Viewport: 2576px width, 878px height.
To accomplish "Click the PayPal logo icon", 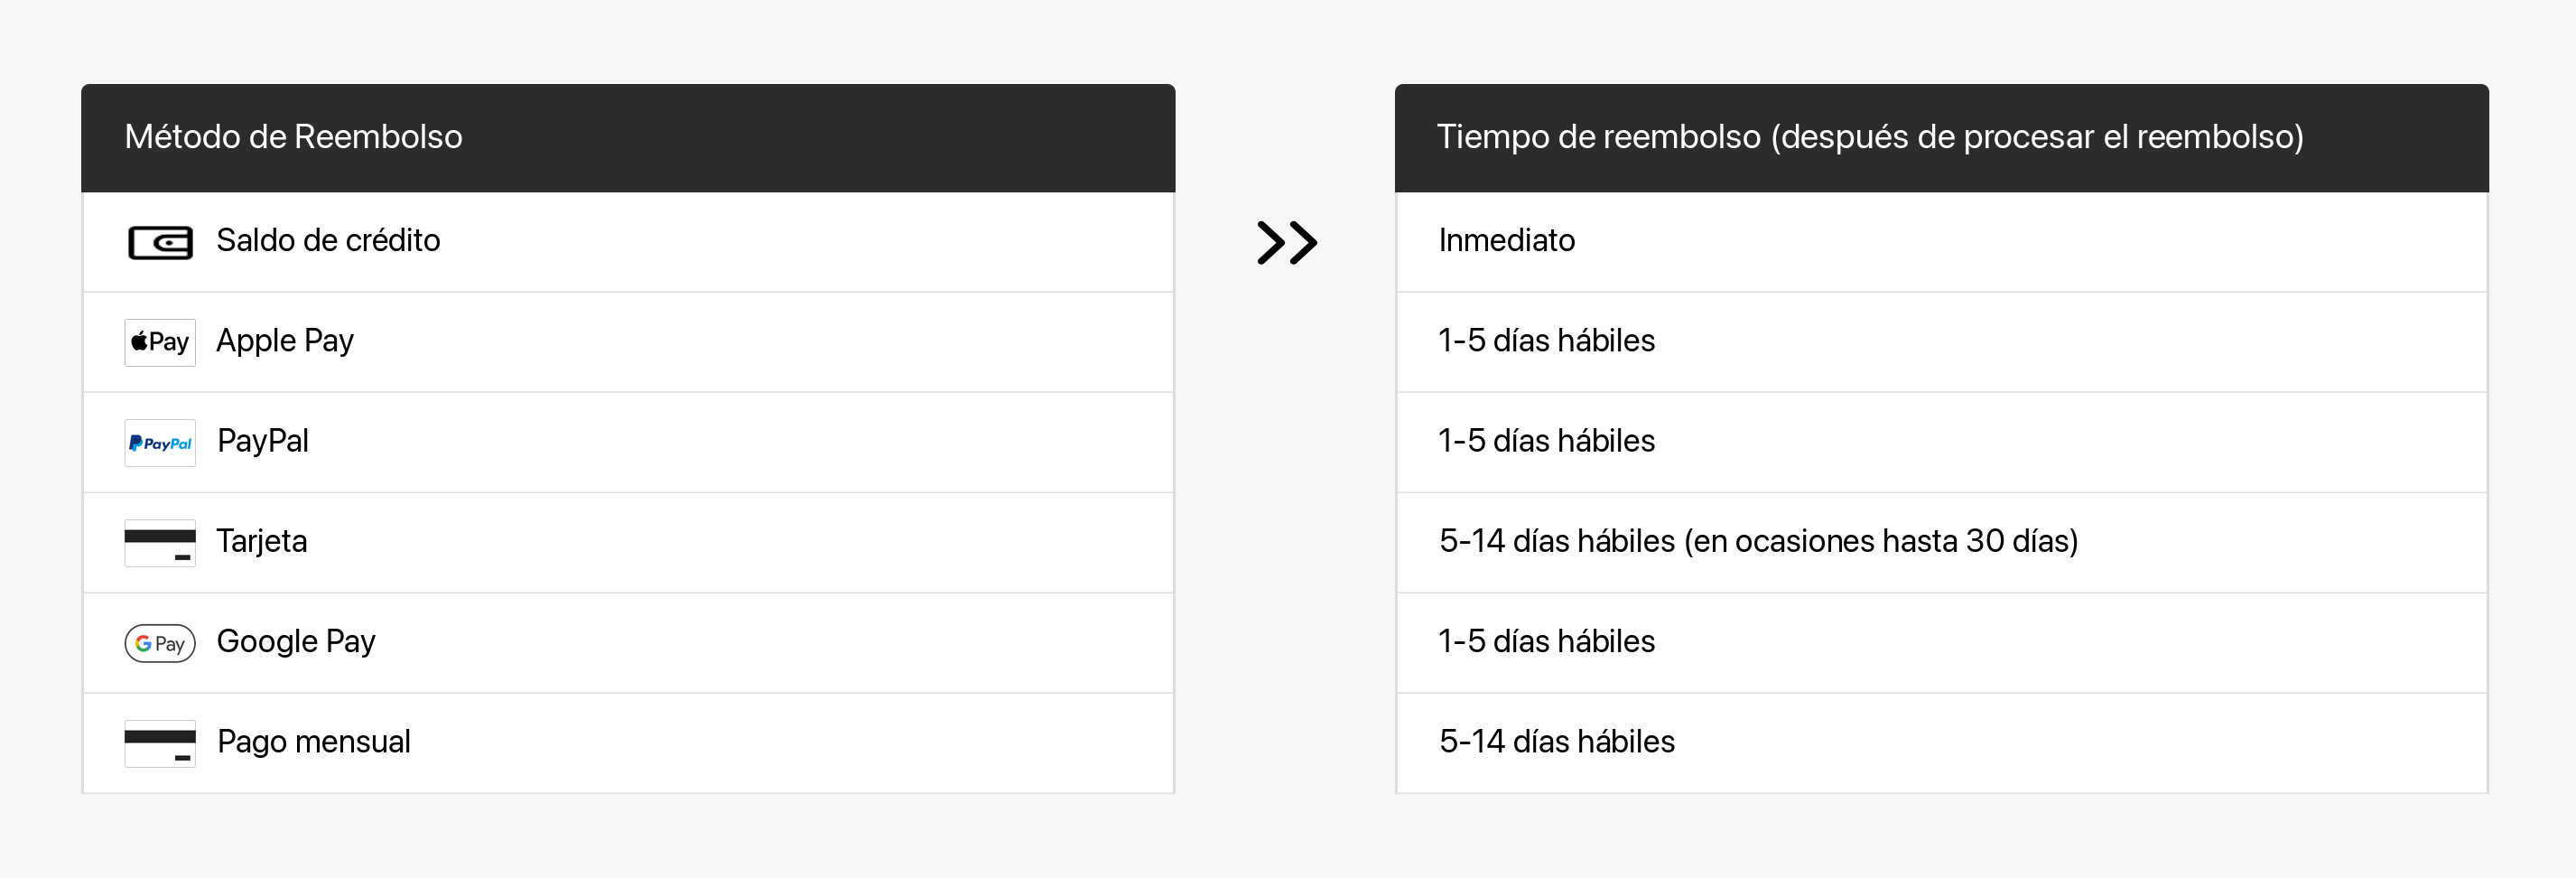I will (160, 442).
